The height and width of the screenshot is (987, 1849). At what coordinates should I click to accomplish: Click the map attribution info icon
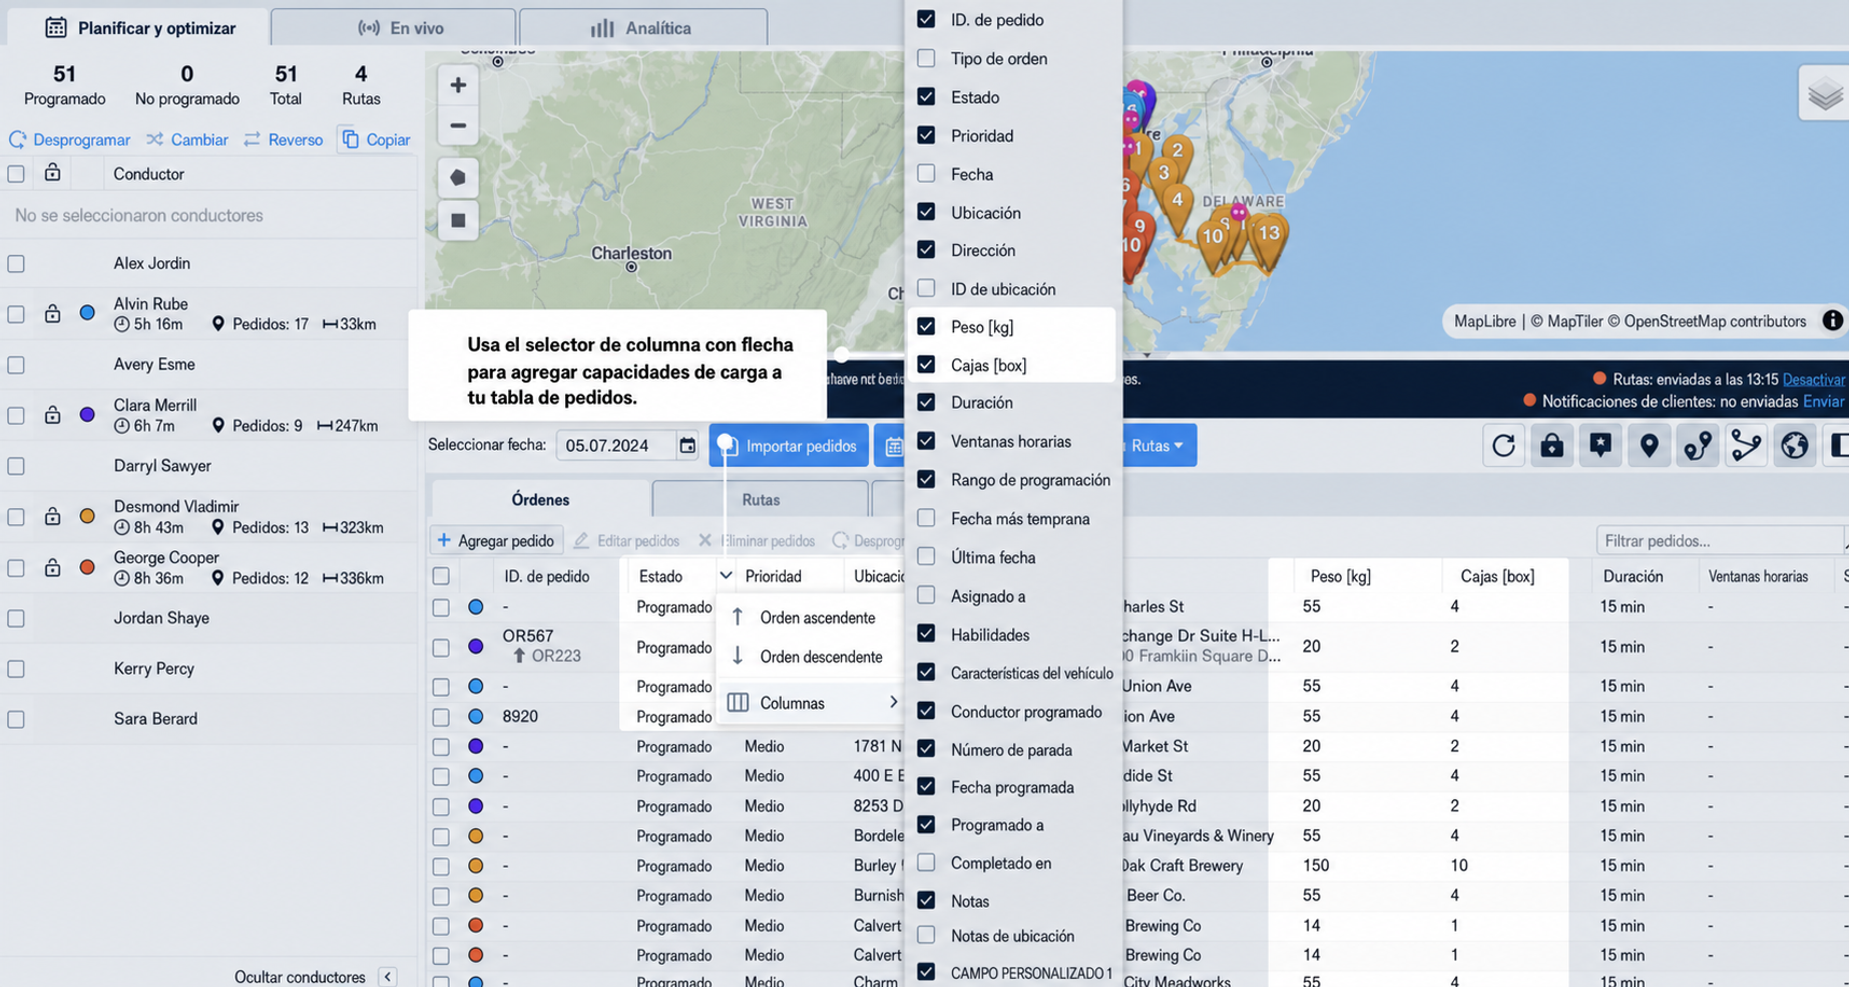(x=1832, y=321)
